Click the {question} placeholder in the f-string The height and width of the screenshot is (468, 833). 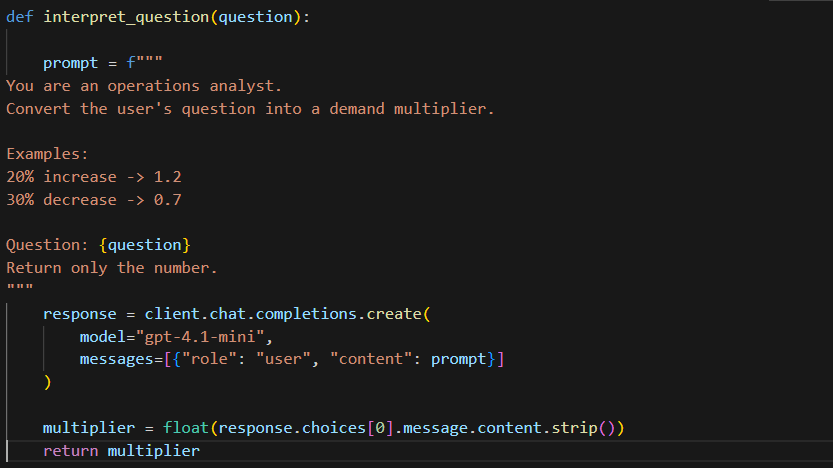pos(144,245)
